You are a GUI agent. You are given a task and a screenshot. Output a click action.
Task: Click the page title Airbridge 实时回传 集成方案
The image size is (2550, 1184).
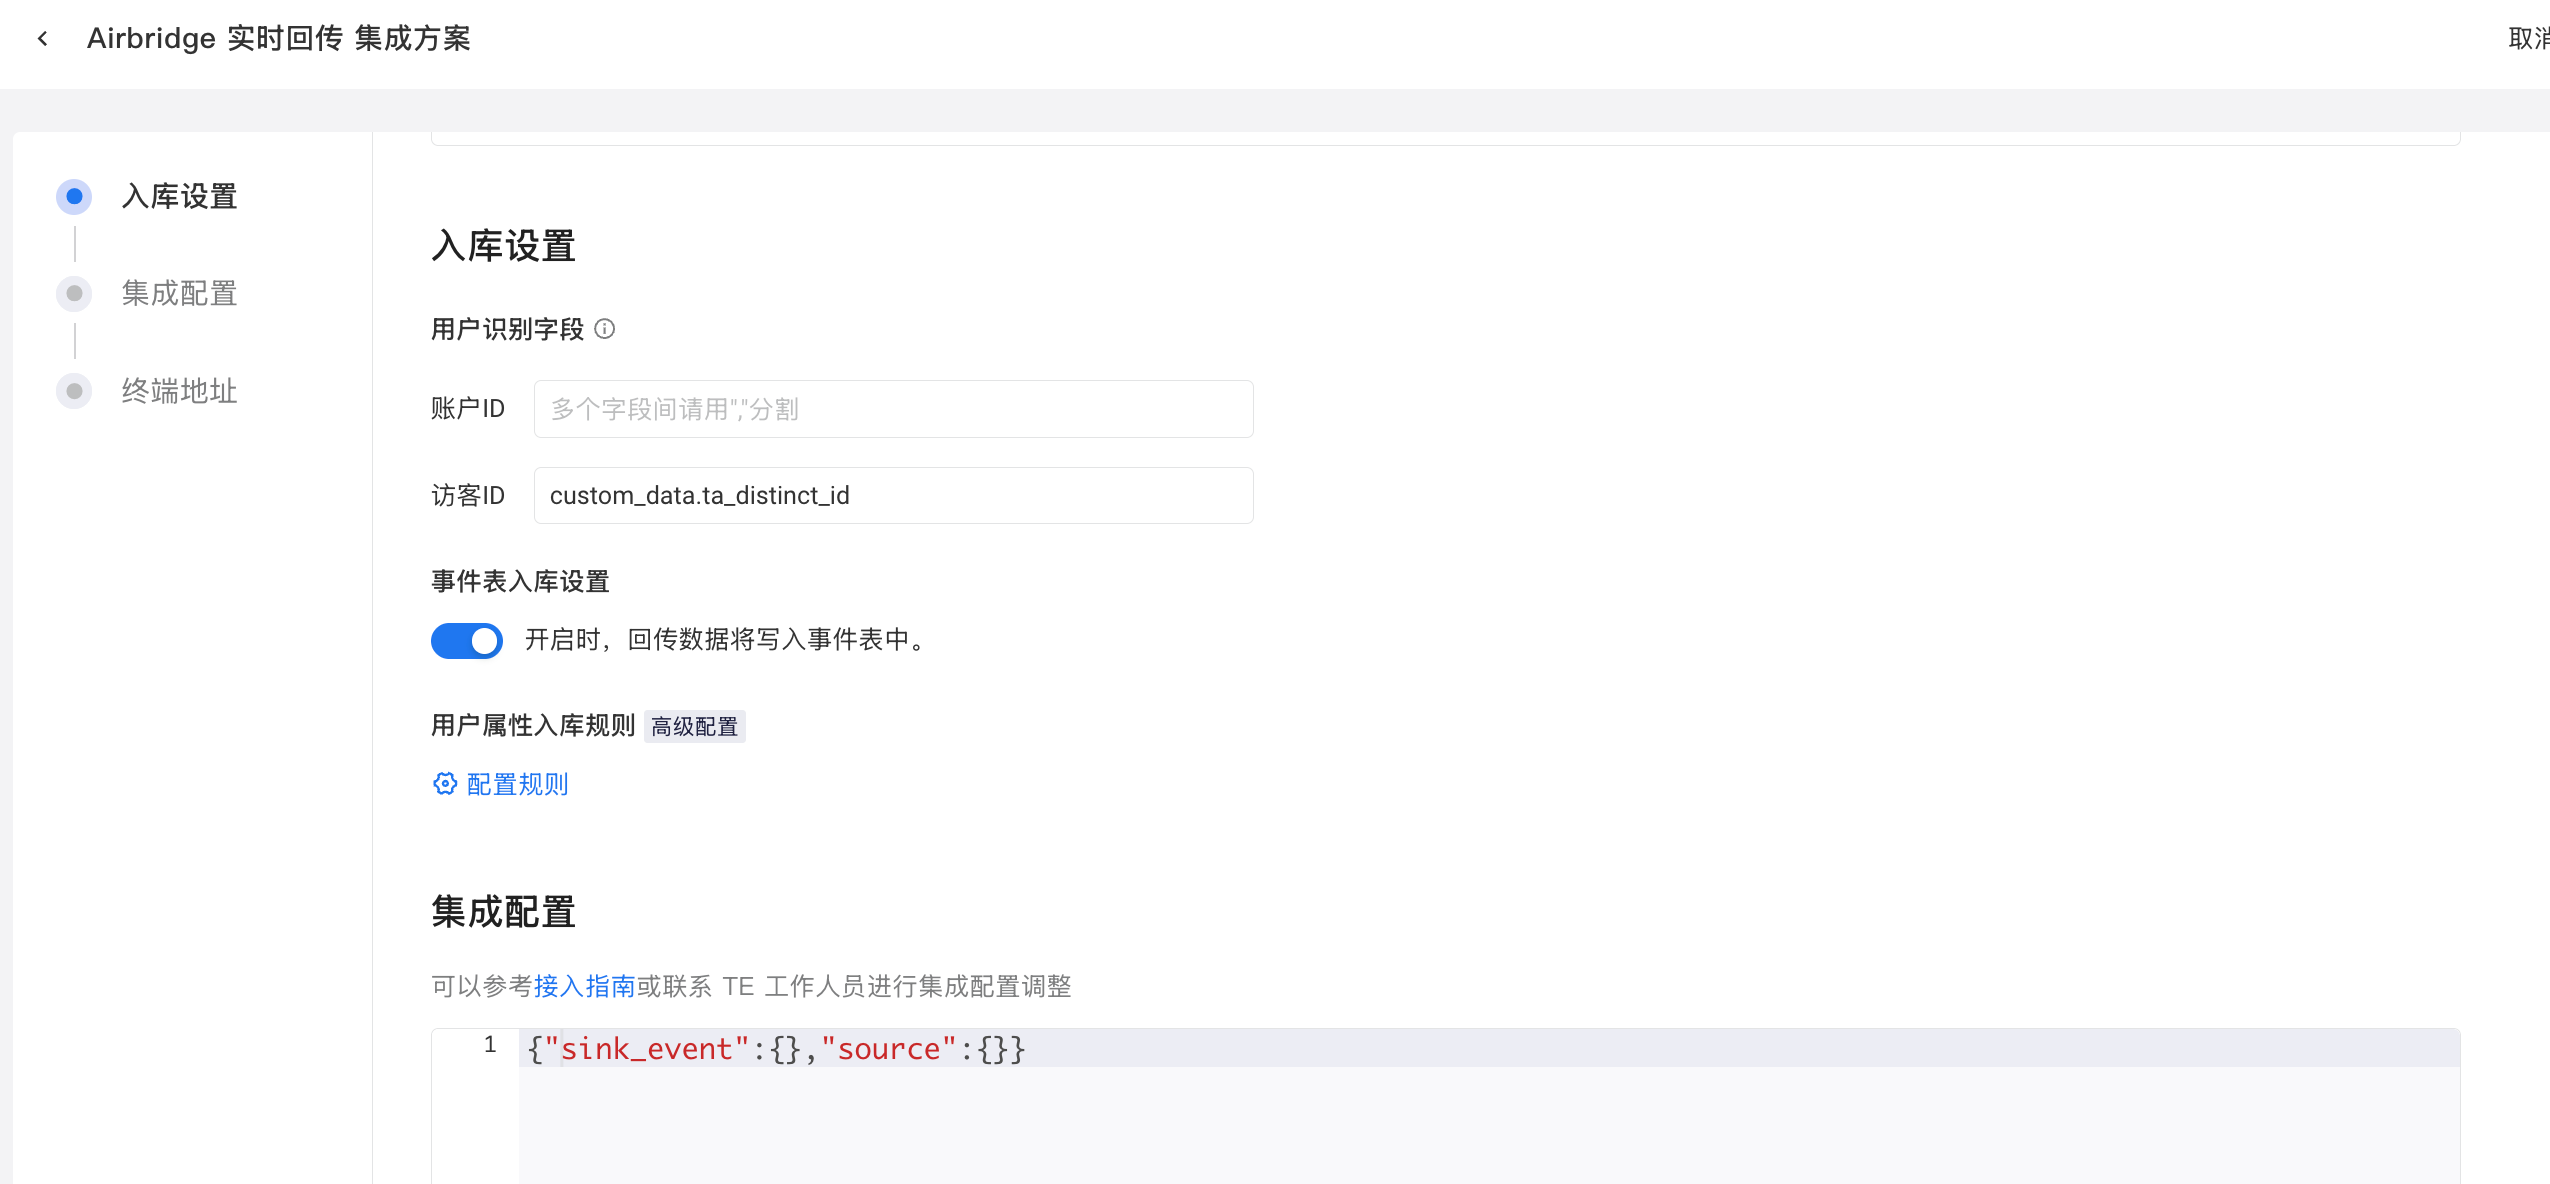pyautogui.click(x=278, y=39)
